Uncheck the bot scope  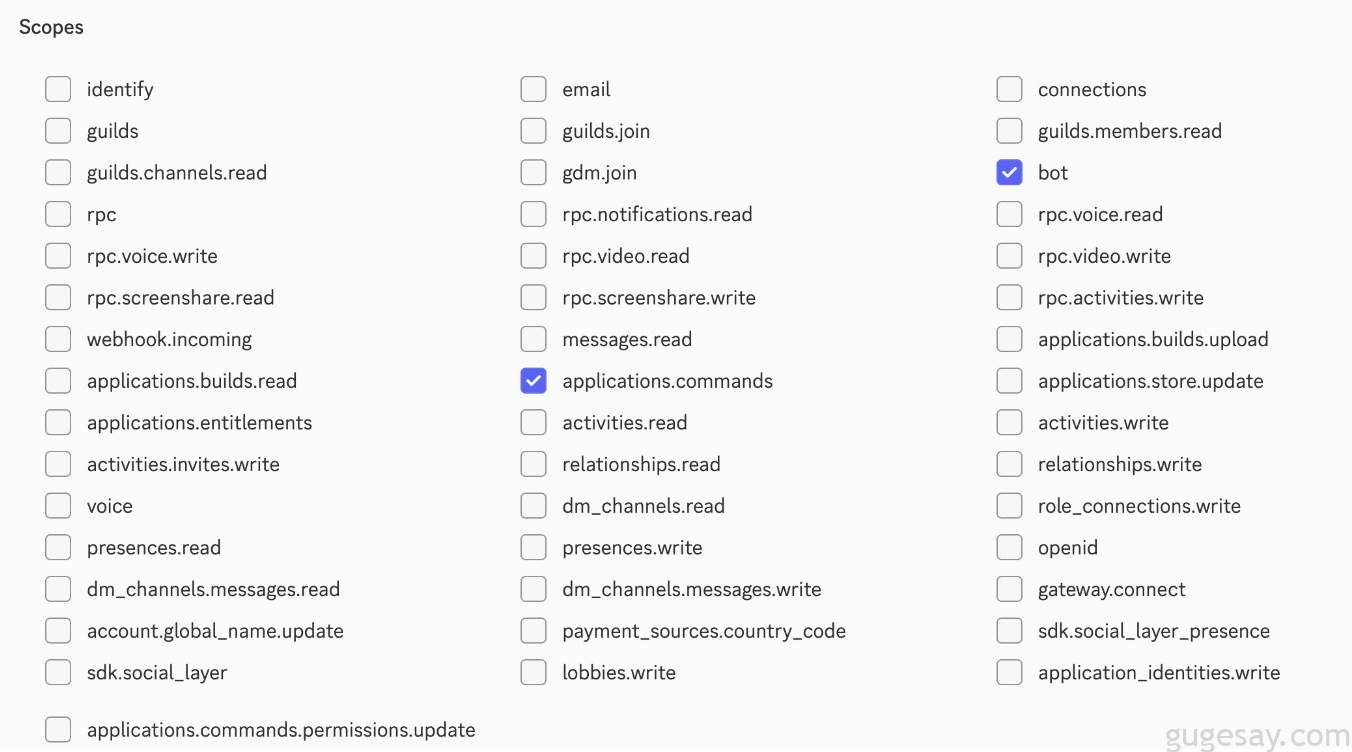pyautogui.click(x=1009, y=173)
